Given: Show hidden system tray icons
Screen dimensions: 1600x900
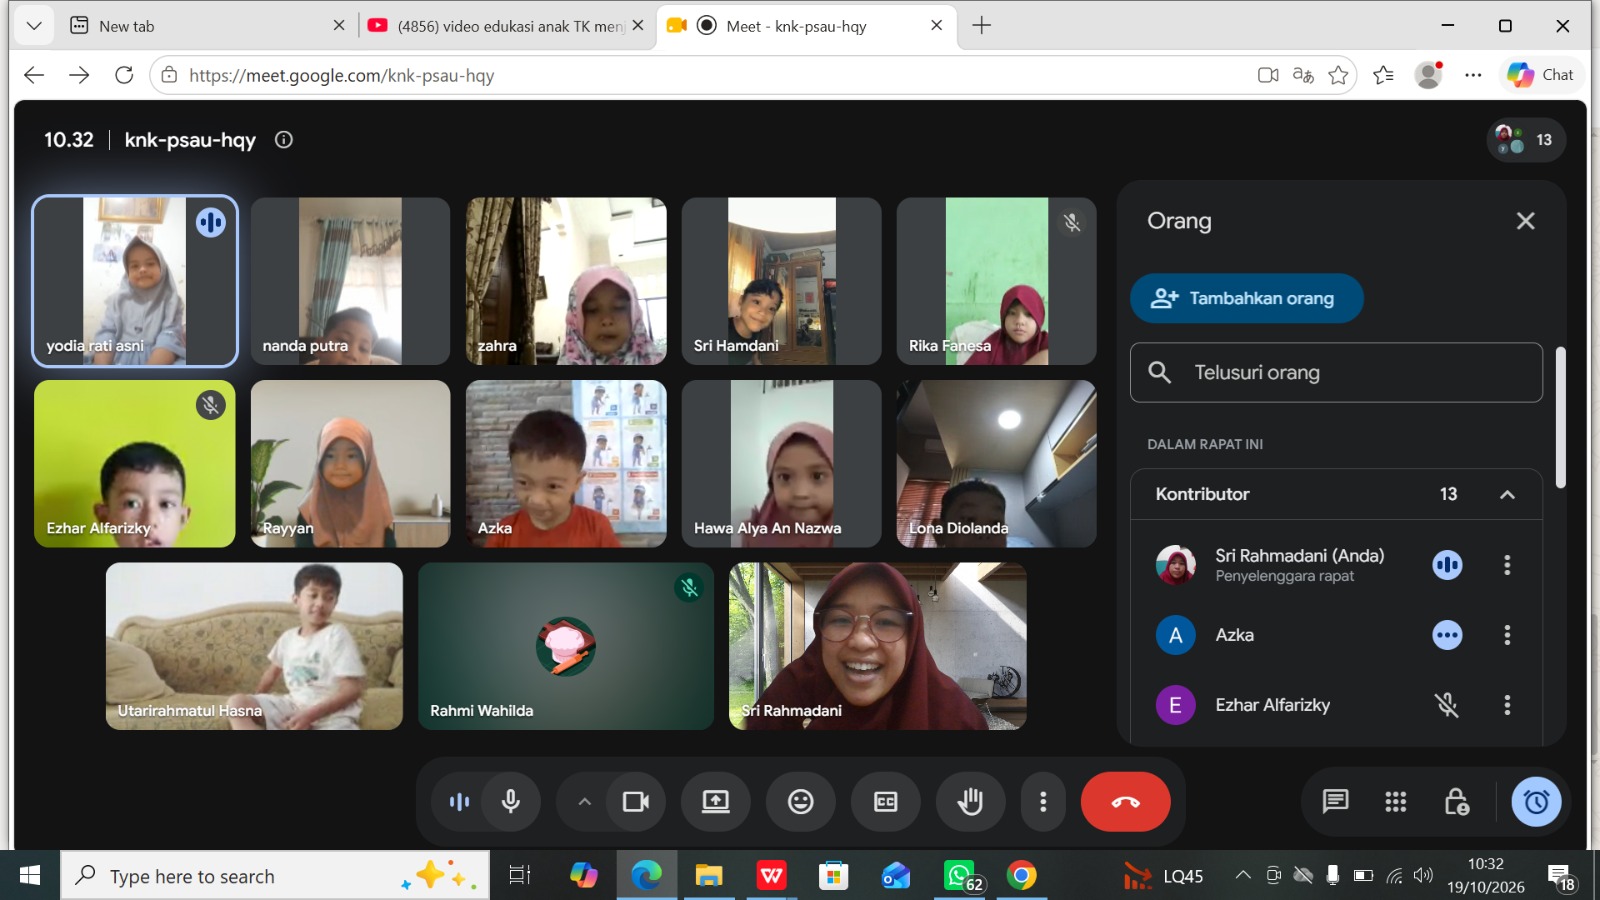Looking at the screenshot, I should click(1243, 876).
